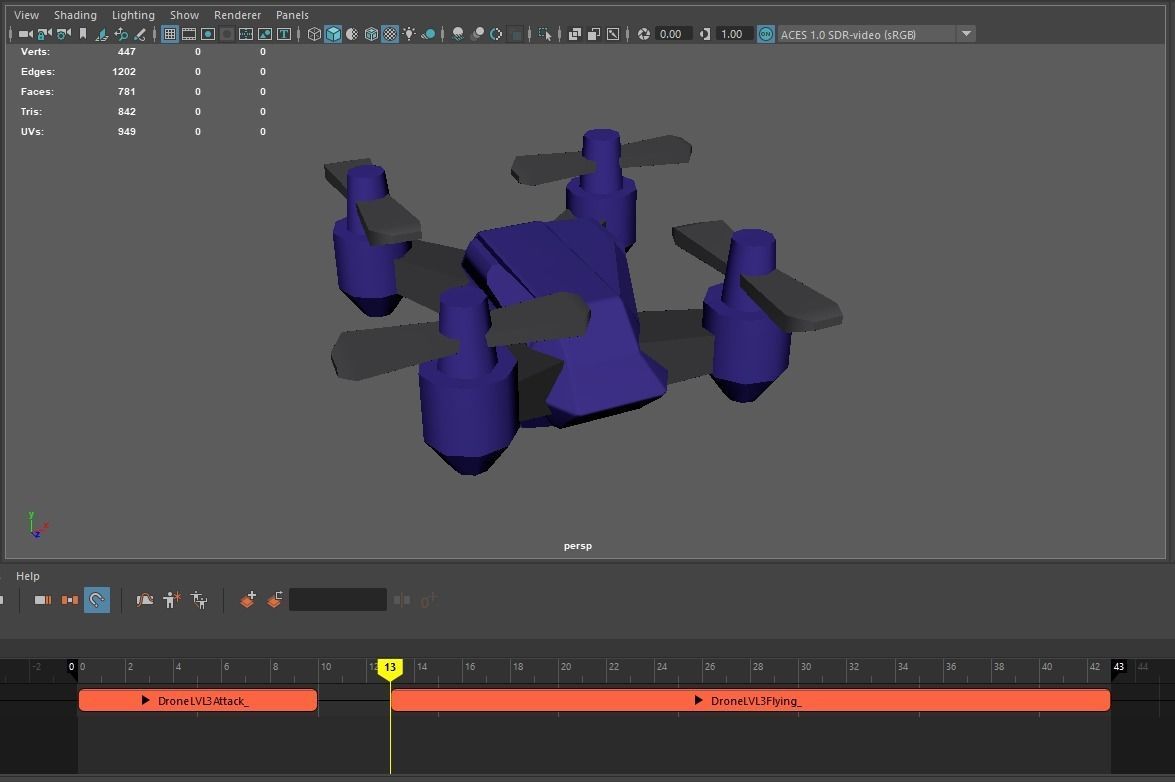Click the dark text field in Time Editor toolbar

coord(338,599)
